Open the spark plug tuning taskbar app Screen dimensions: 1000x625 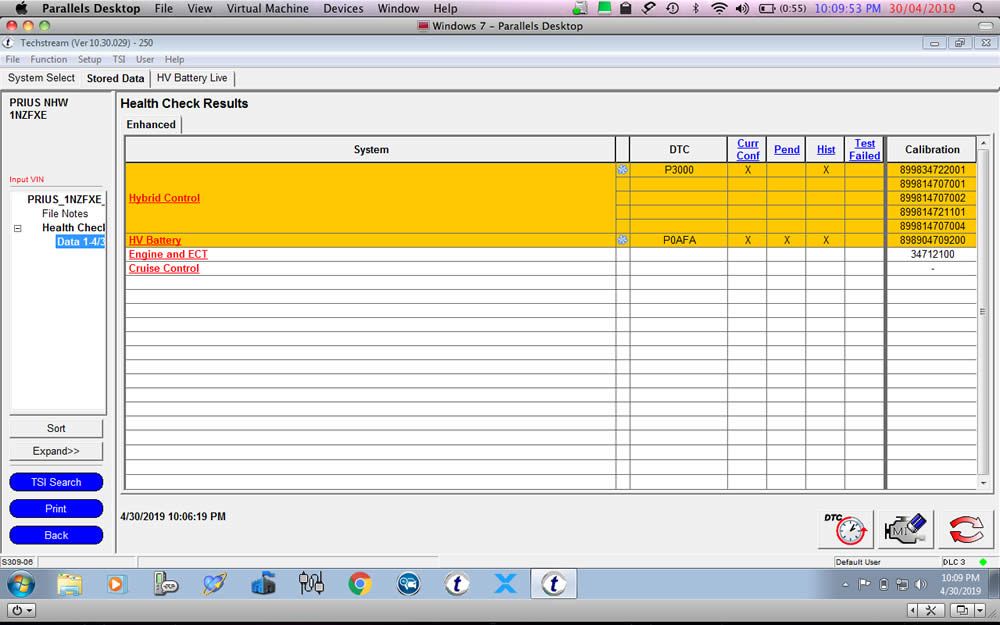click(311, 584)
